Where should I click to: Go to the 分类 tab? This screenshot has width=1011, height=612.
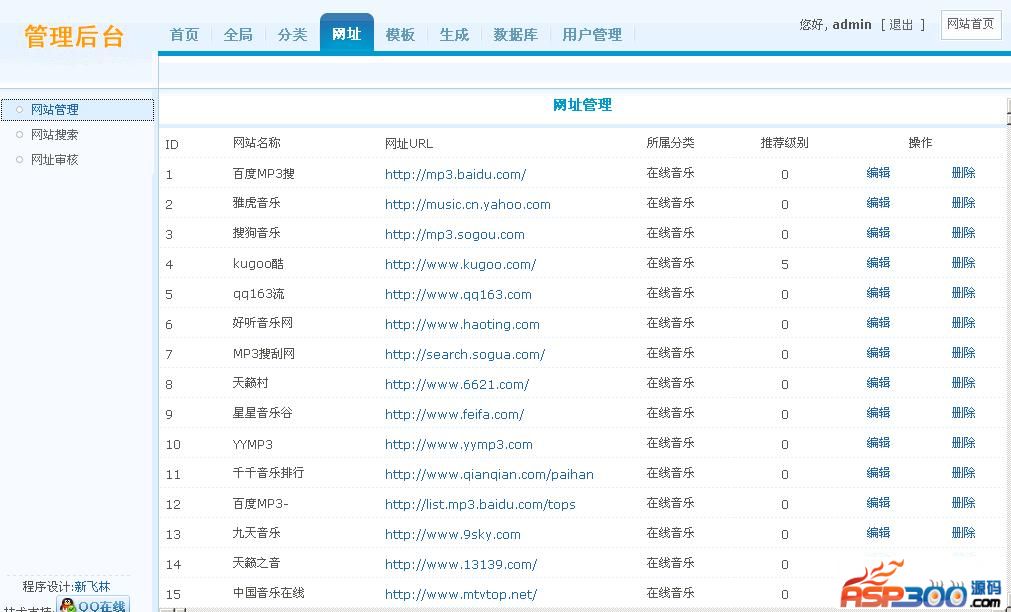pos(292,35)
